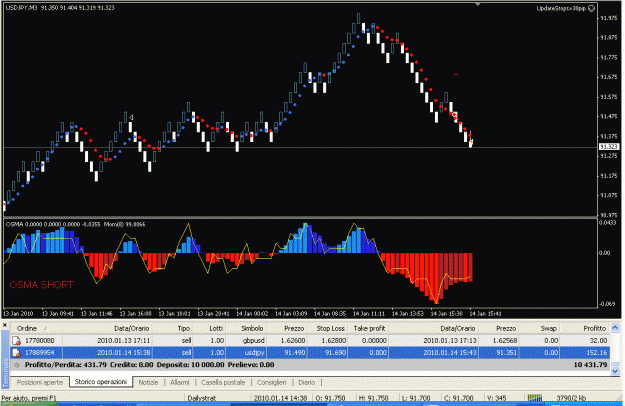Switch to the Consiglieri tab
625x406 pixels.
click(271, 382)
